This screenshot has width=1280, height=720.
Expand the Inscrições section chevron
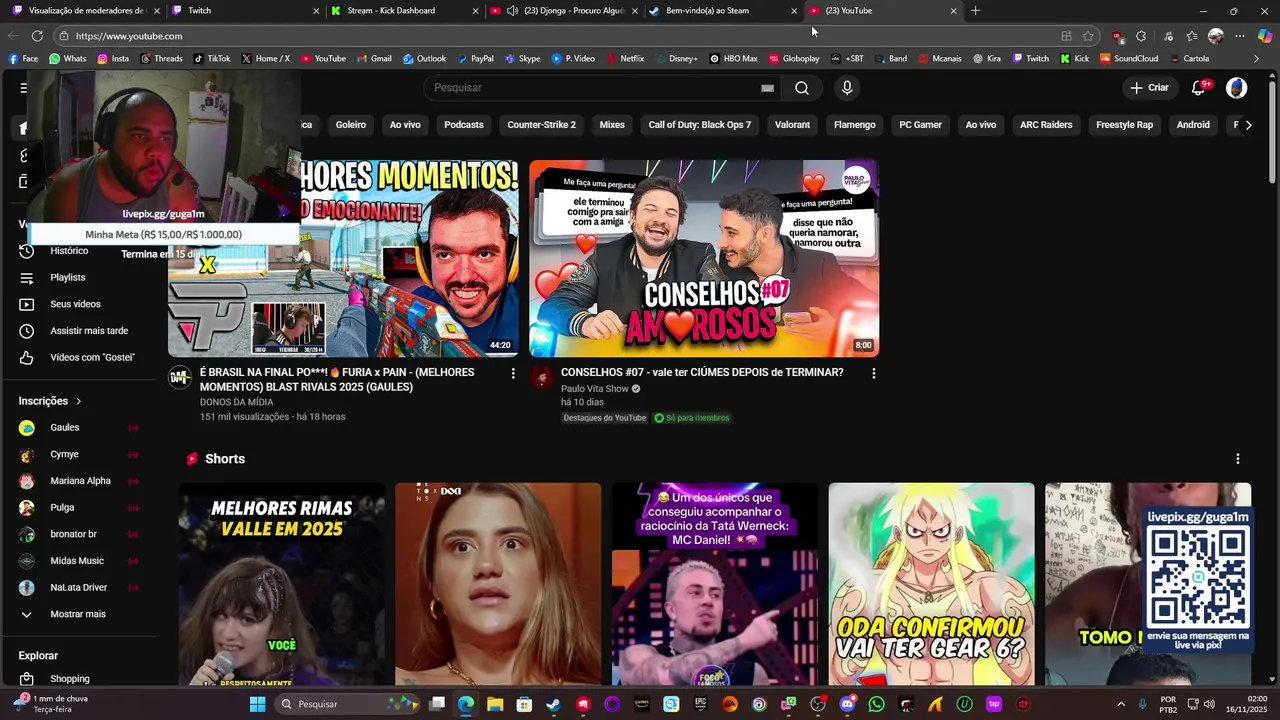78,401
